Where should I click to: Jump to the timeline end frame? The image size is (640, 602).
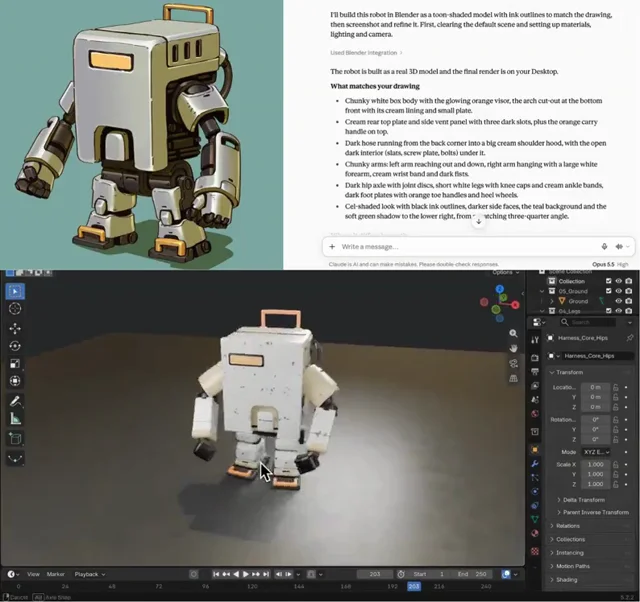266,574
